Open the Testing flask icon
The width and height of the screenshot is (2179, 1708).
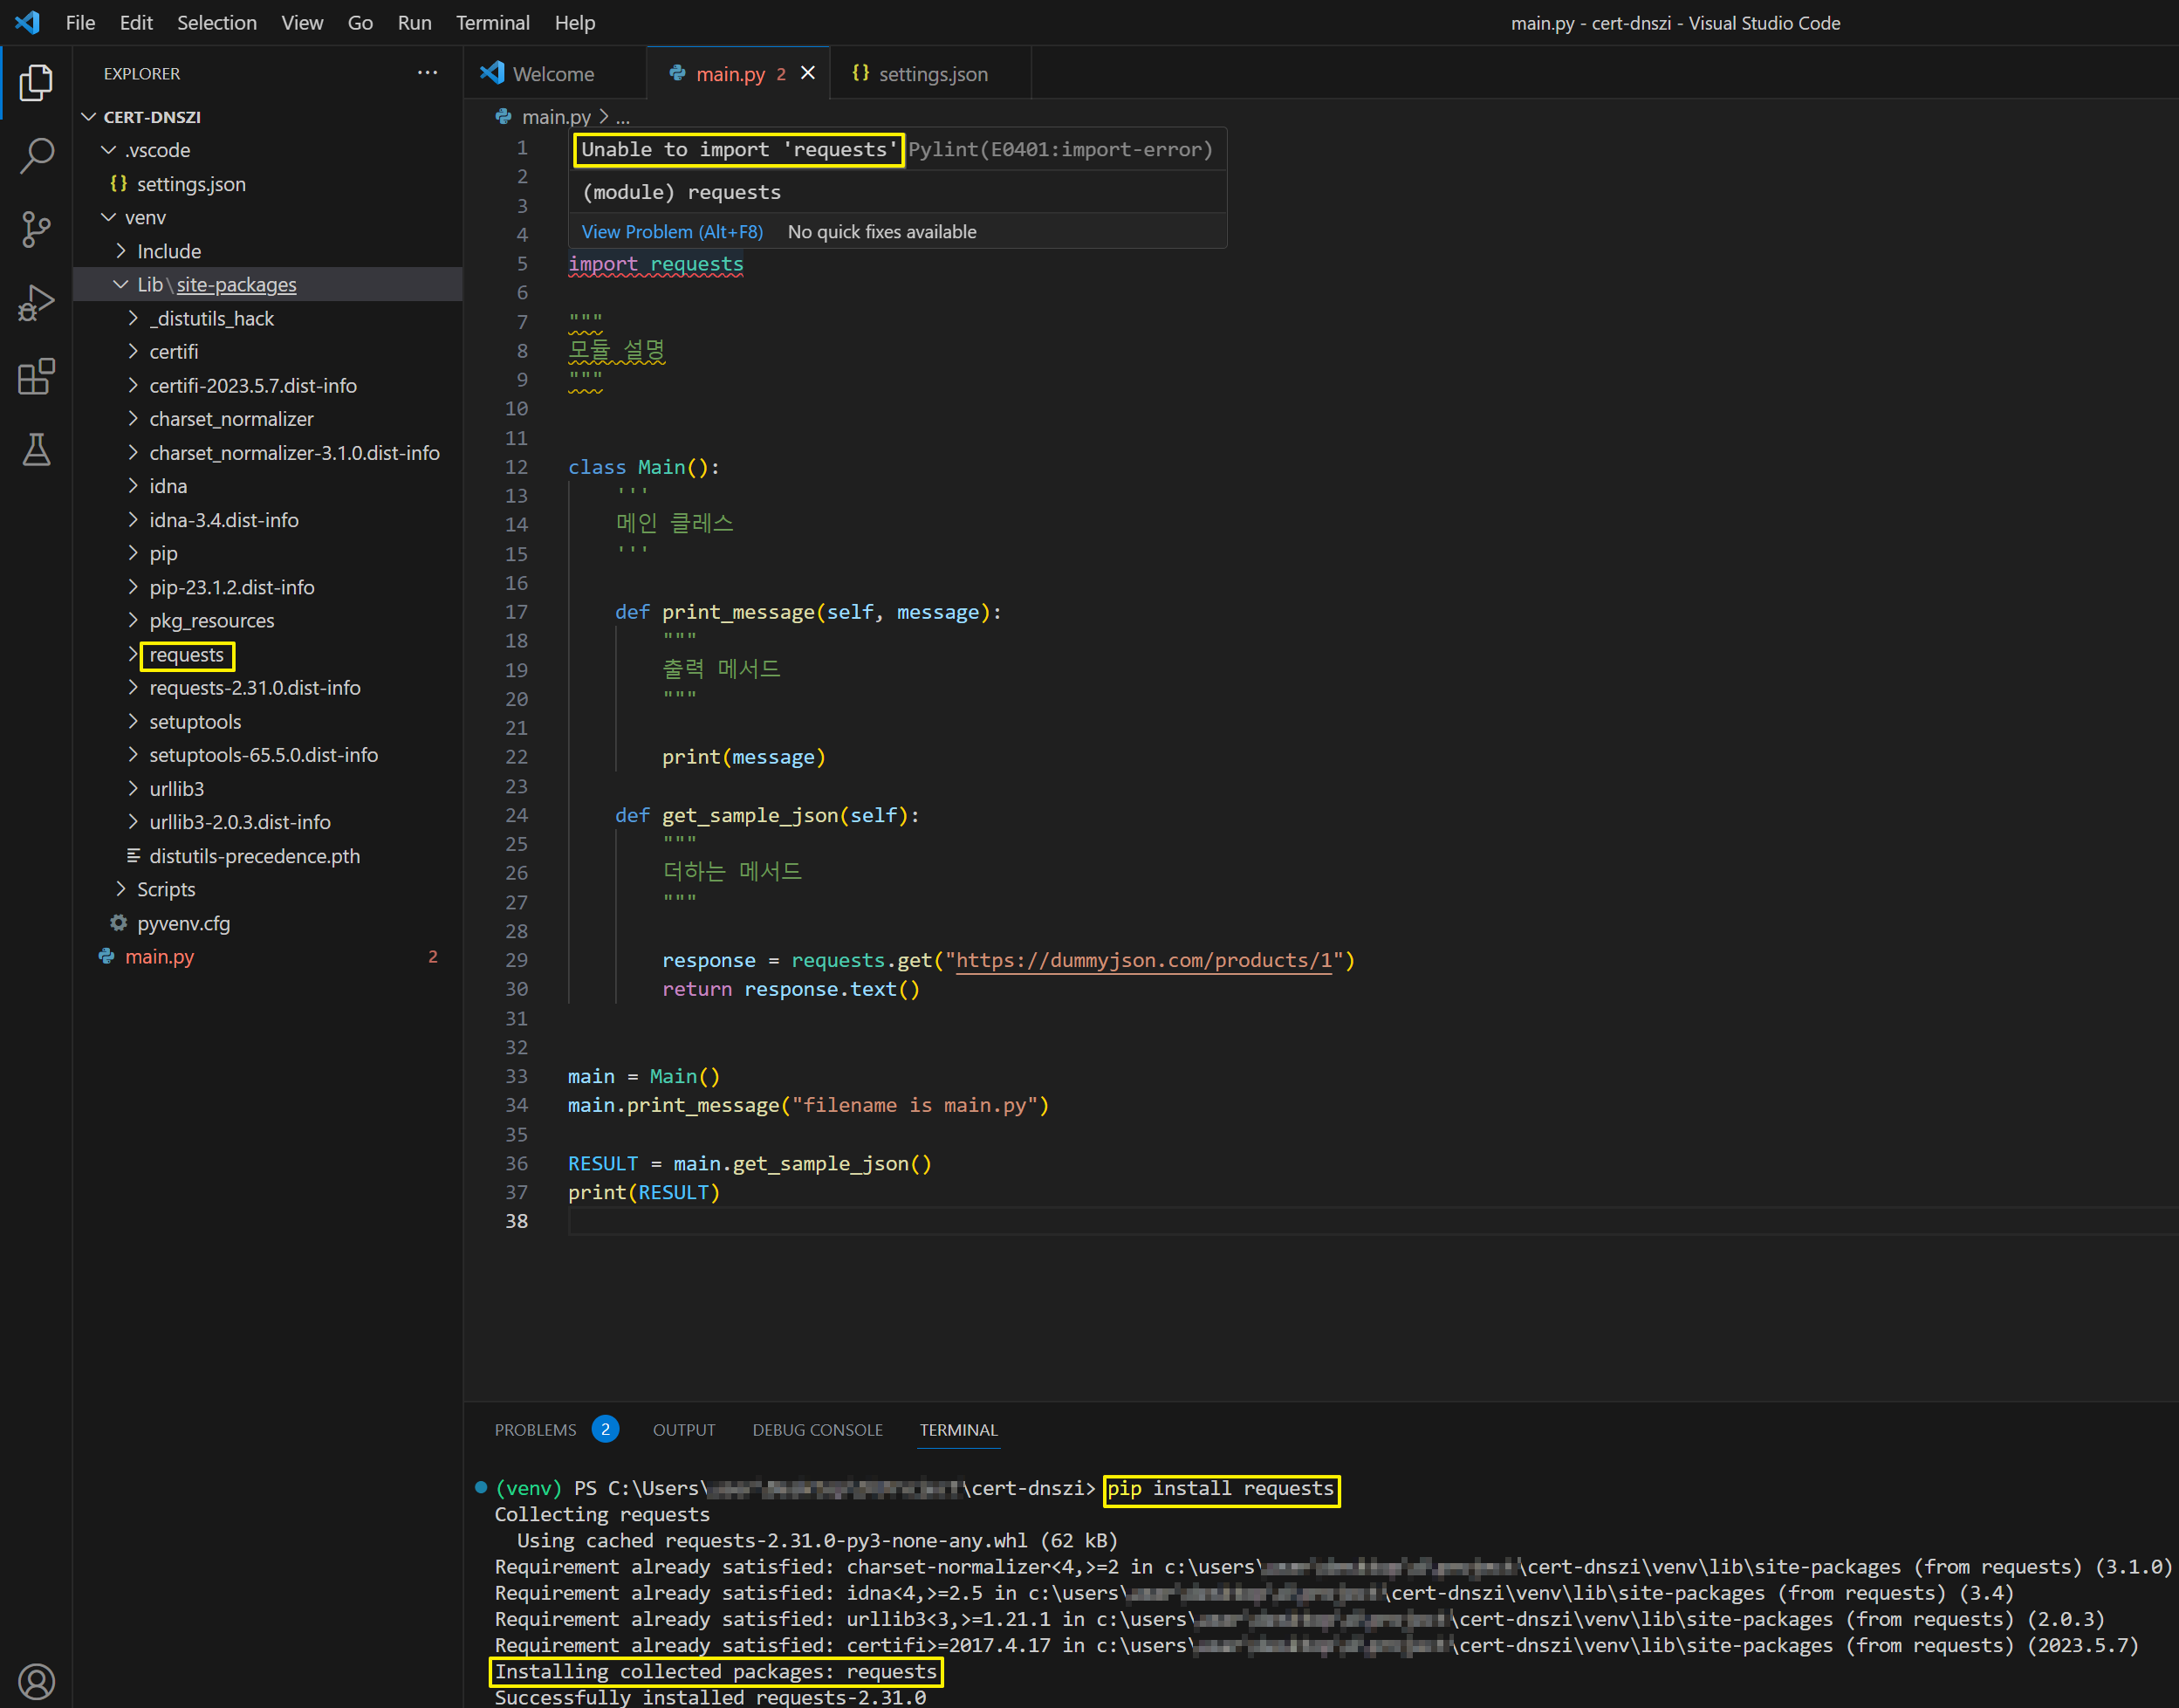click(36, 450)
